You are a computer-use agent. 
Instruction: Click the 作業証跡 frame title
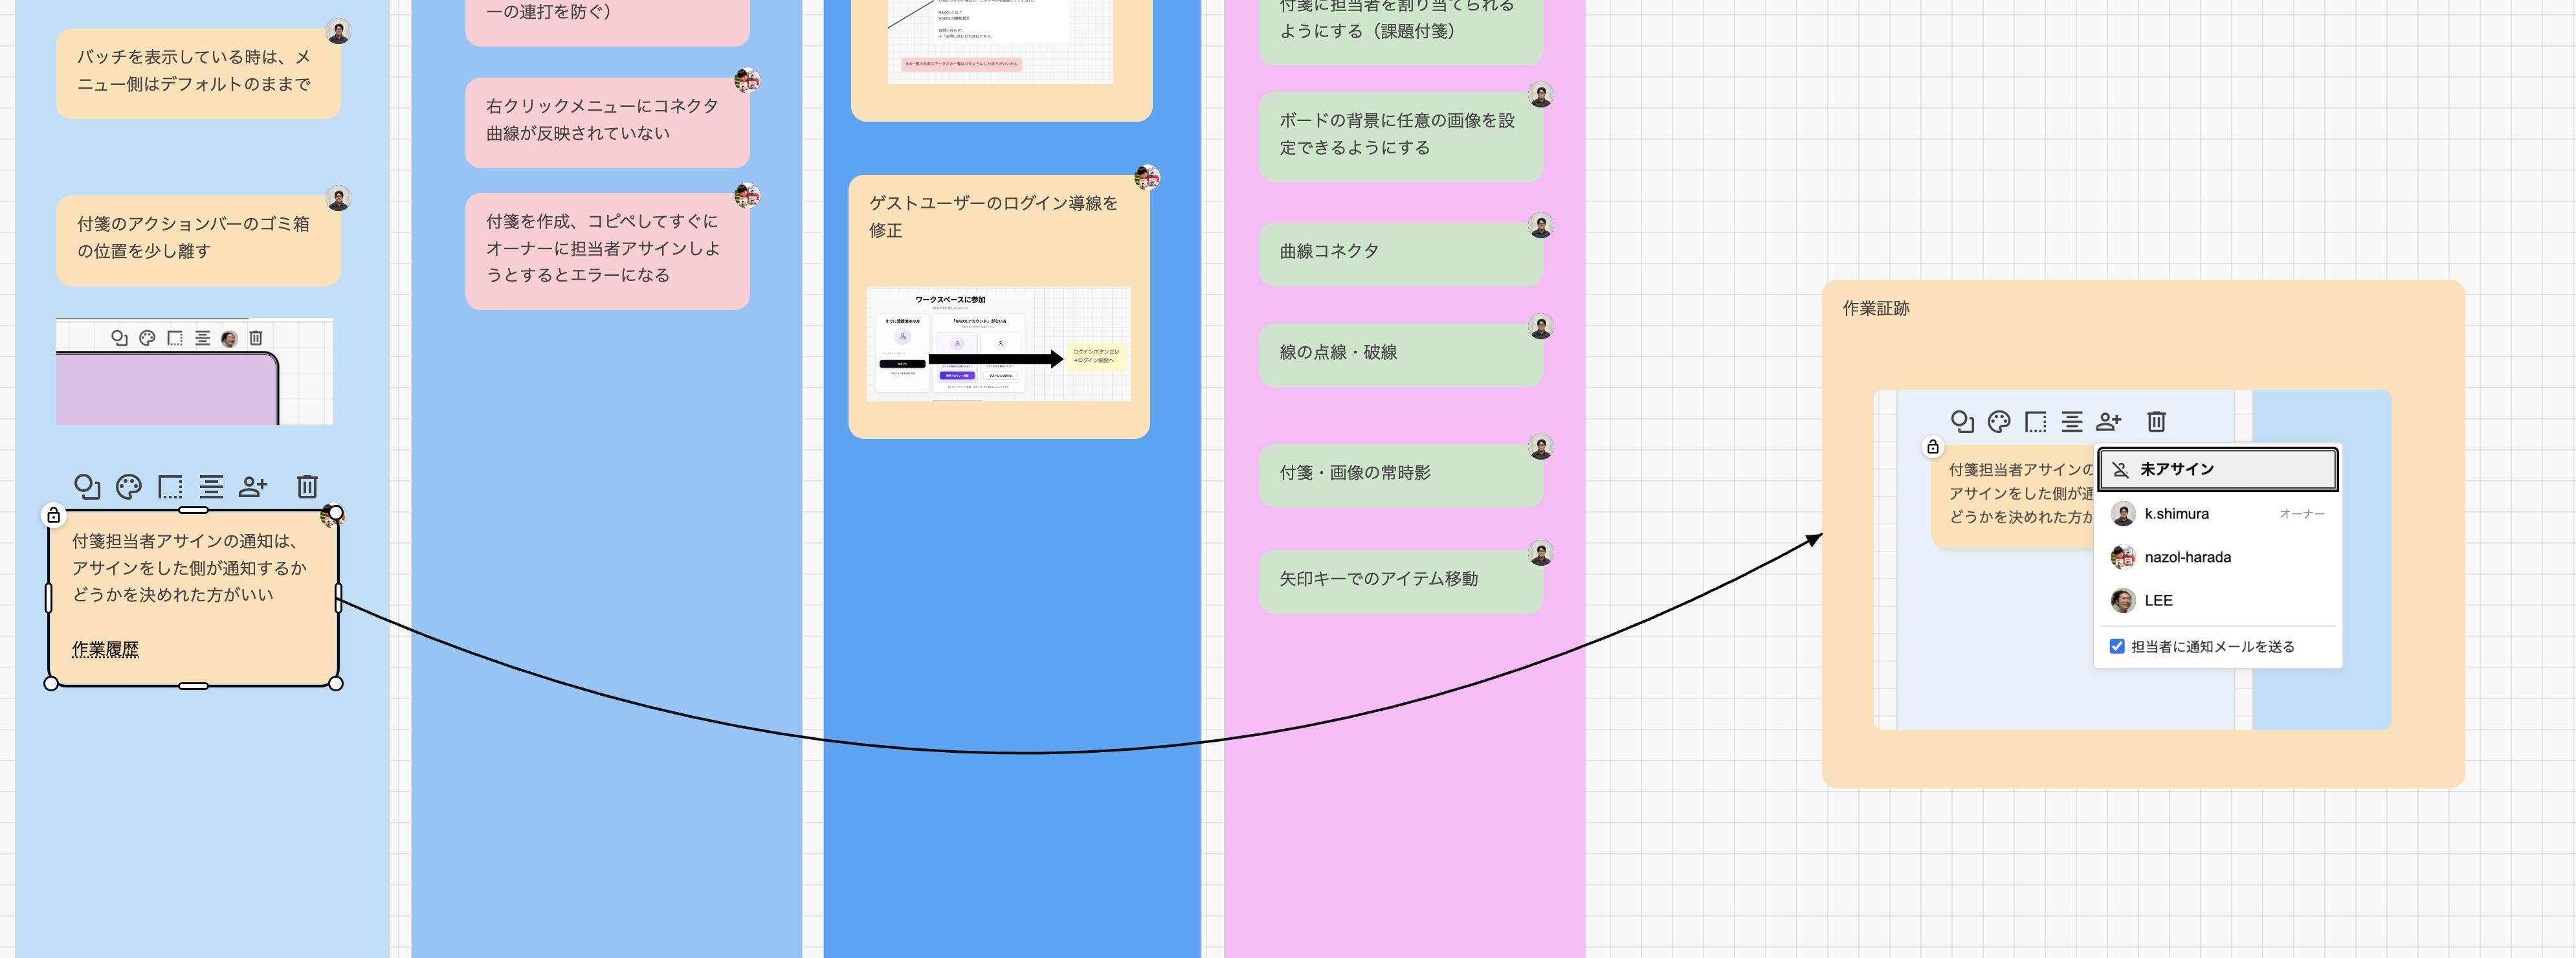coord(1876,308)
